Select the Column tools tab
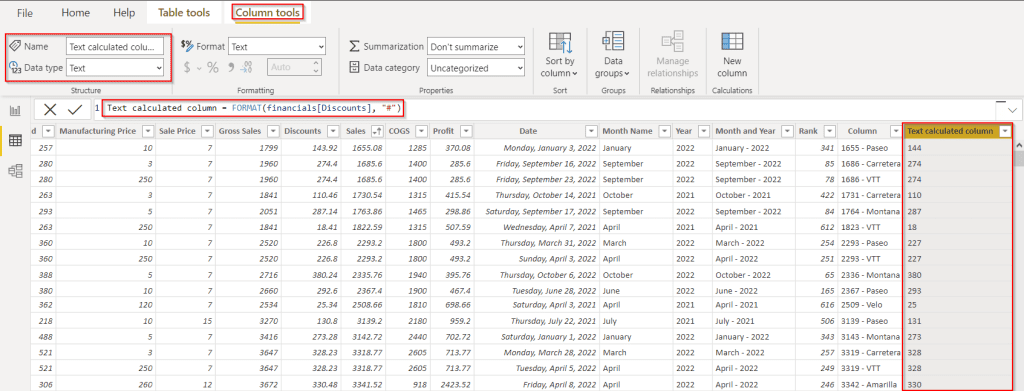Image resolution: width=1024 pixels, height=391 pixels. tap(268, 13)
